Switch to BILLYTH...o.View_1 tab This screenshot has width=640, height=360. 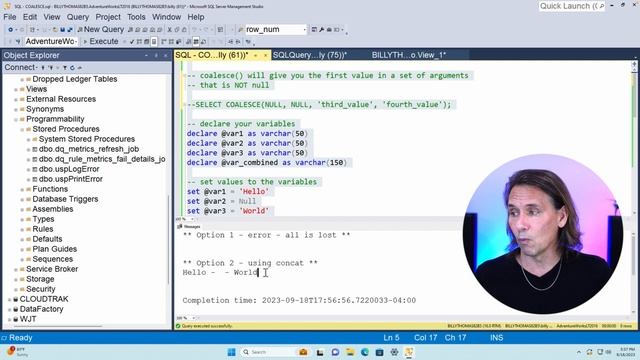click(409, 55)
